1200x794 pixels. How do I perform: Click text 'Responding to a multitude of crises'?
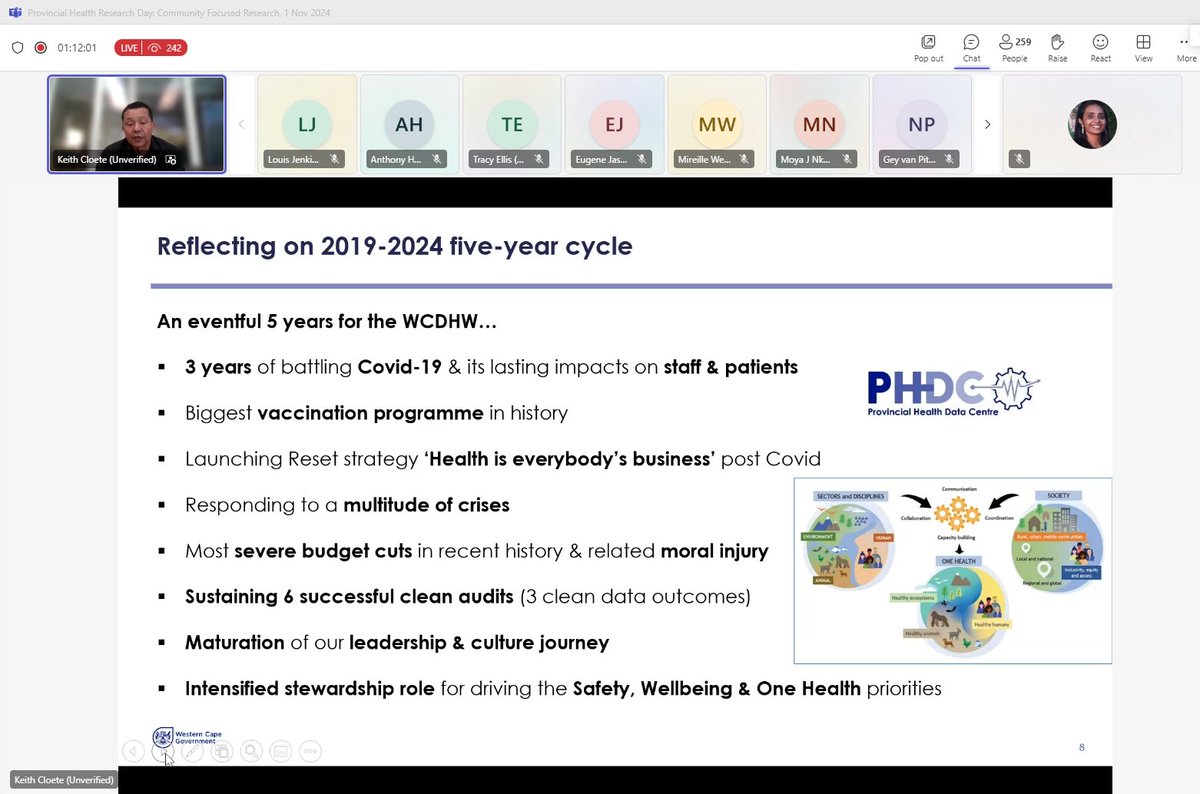point(347,505)
